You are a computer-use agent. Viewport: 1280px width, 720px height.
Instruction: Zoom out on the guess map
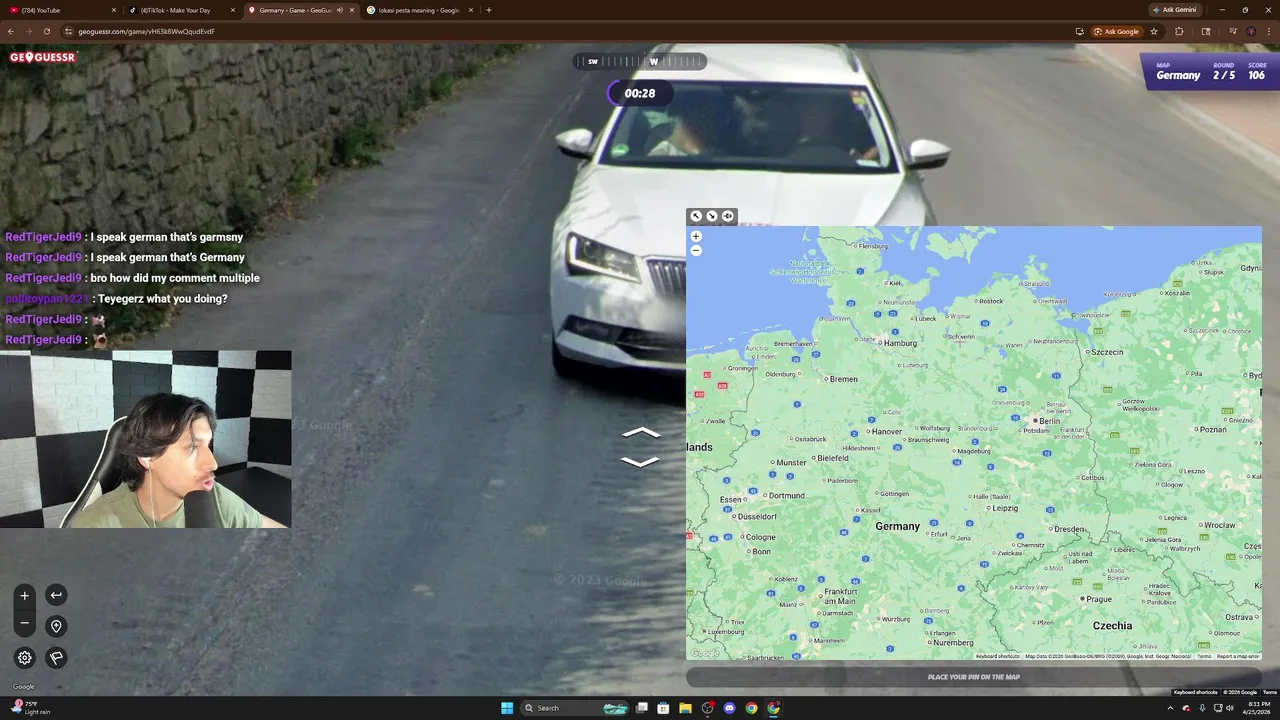coord(696,250)
